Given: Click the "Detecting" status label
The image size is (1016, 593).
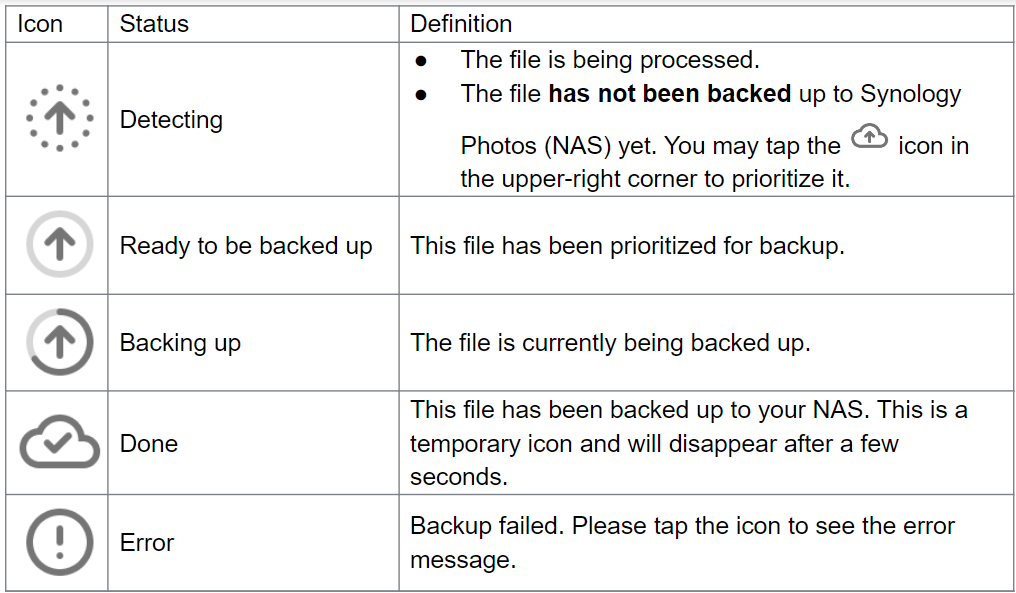Looking at the screenshot, I should point(171,120).
